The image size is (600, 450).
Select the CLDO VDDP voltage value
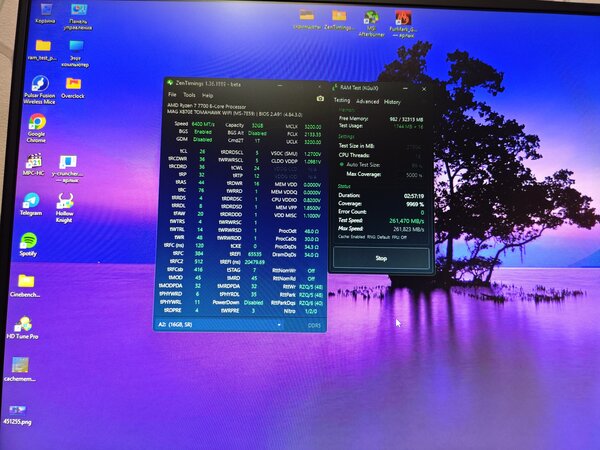coord(312,162)
